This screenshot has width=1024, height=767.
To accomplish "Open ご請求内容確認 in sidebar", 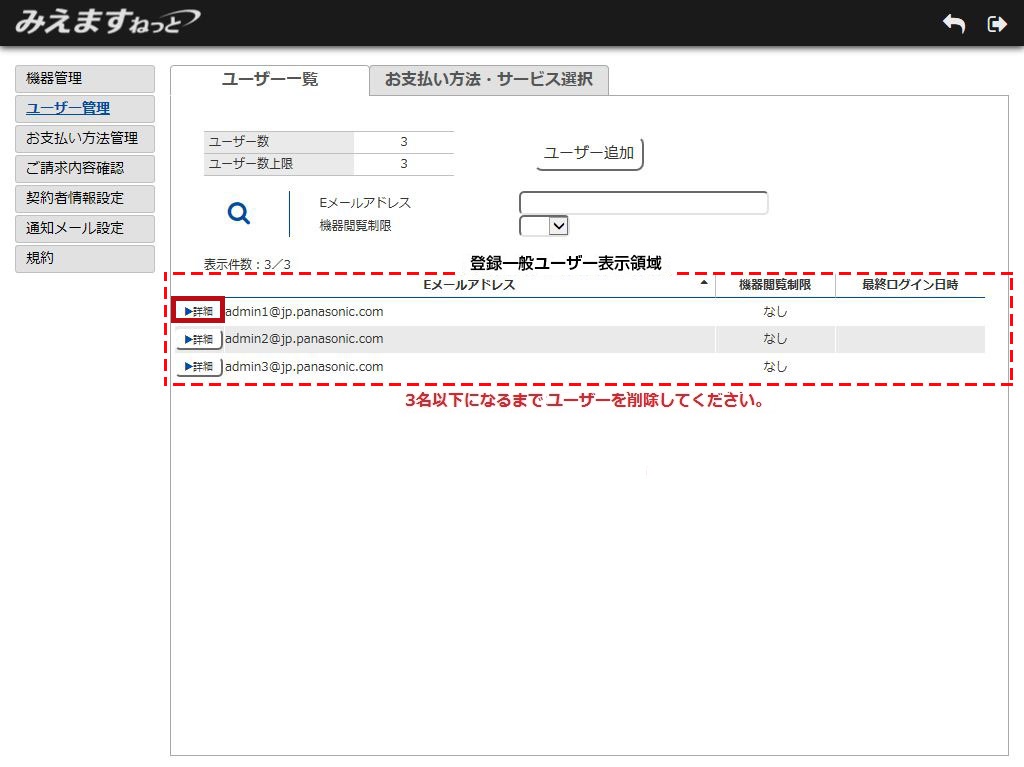I will (x=85, y=168).
